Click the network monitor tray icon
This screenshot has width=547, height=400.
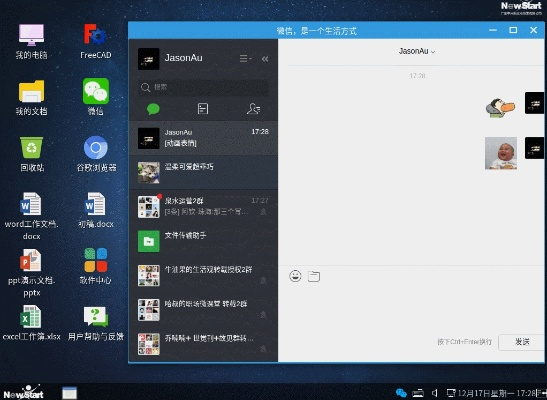[x=451, y=393]
